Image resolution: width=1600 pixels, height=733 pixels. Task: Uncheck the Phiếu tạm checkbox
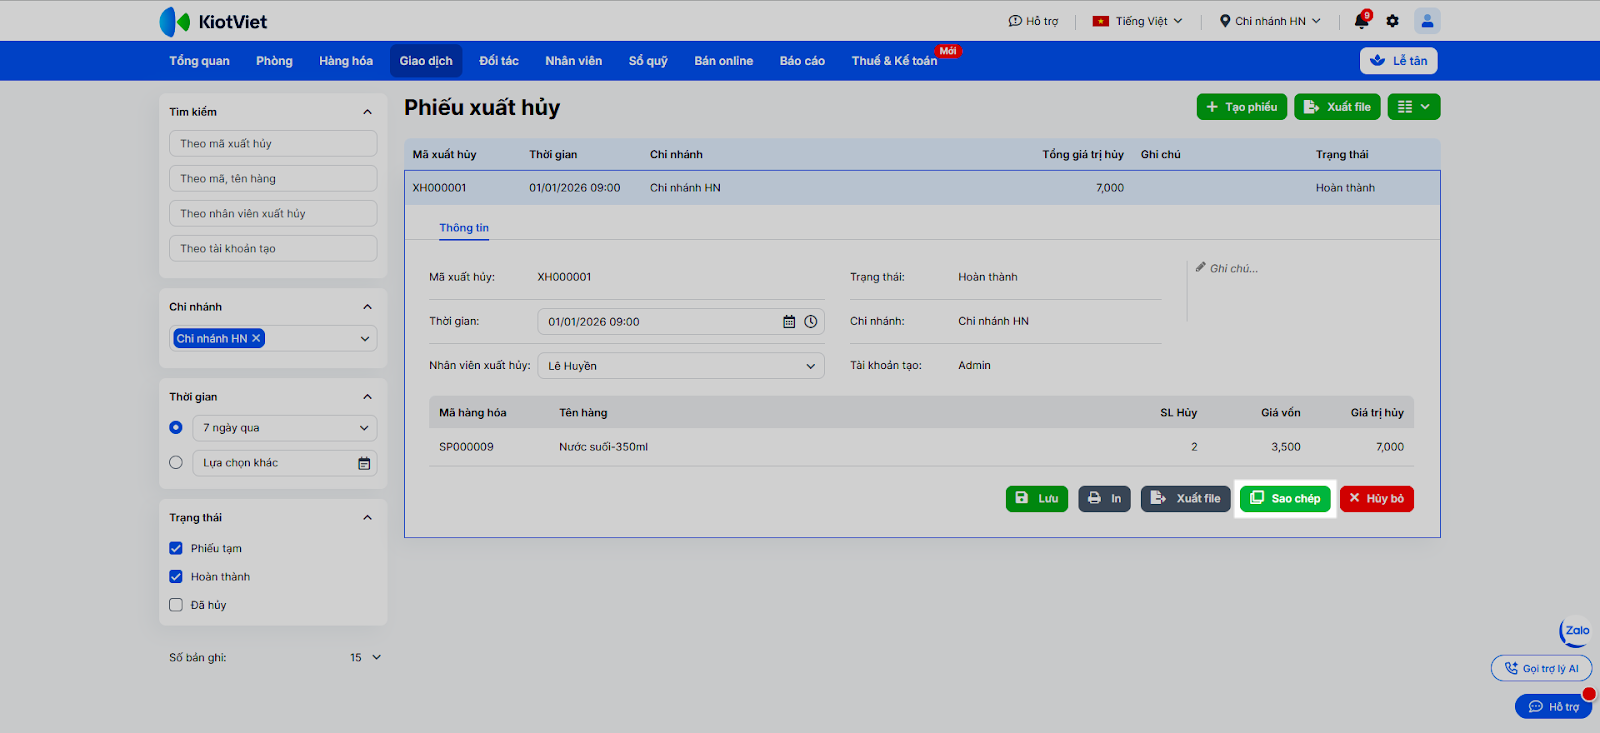176,548
